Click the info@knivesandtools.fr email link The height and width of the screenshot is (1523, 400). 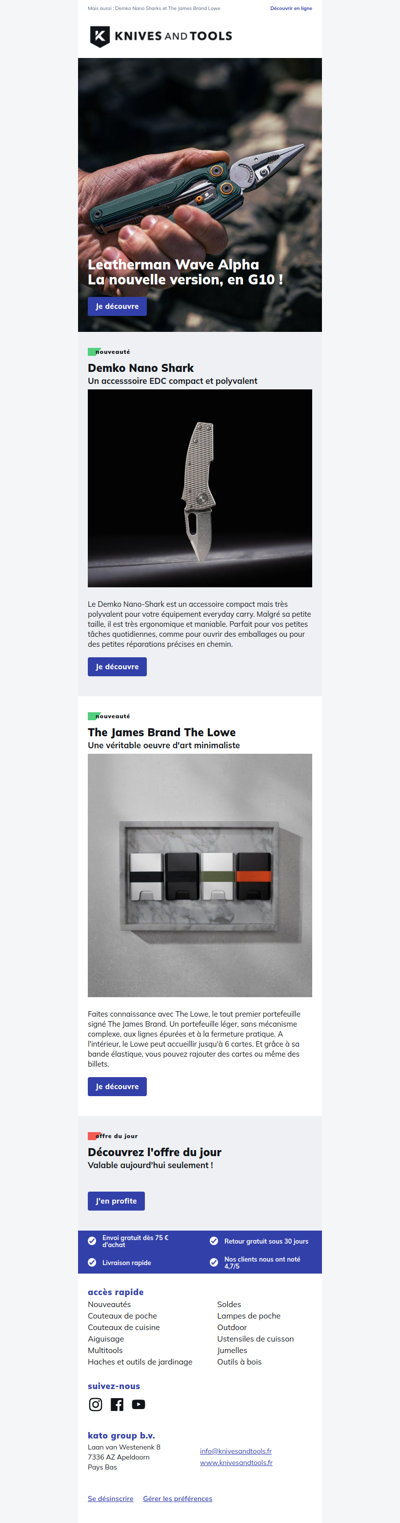pos(236,1451)
